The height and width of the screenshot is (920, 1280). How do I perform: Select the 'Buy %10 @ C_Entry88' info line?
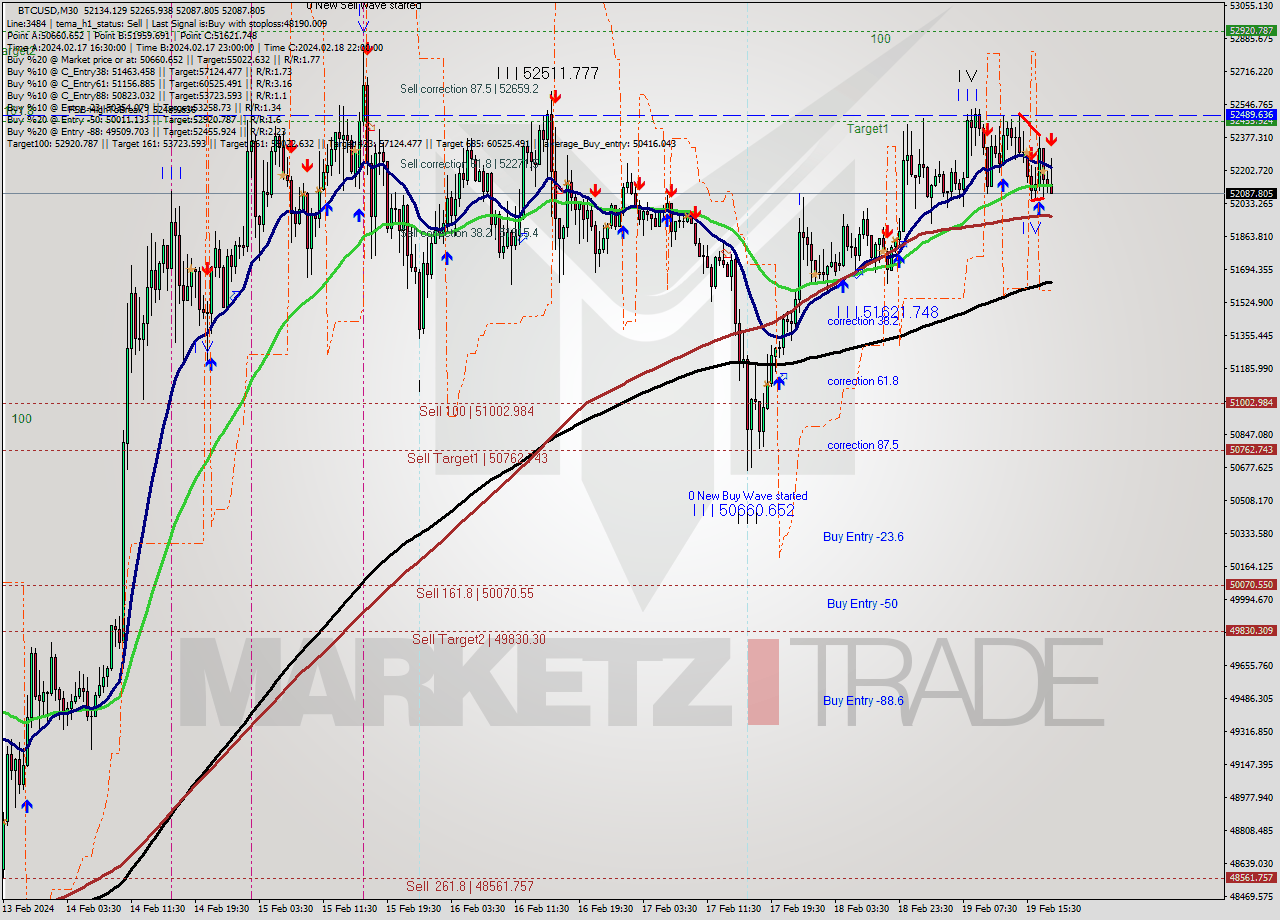(146, 95)
